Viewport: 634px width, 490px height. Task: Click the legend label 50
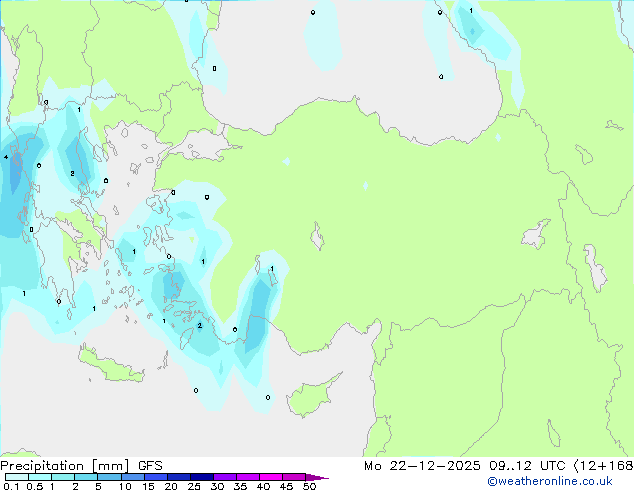[x=309, y=486]
